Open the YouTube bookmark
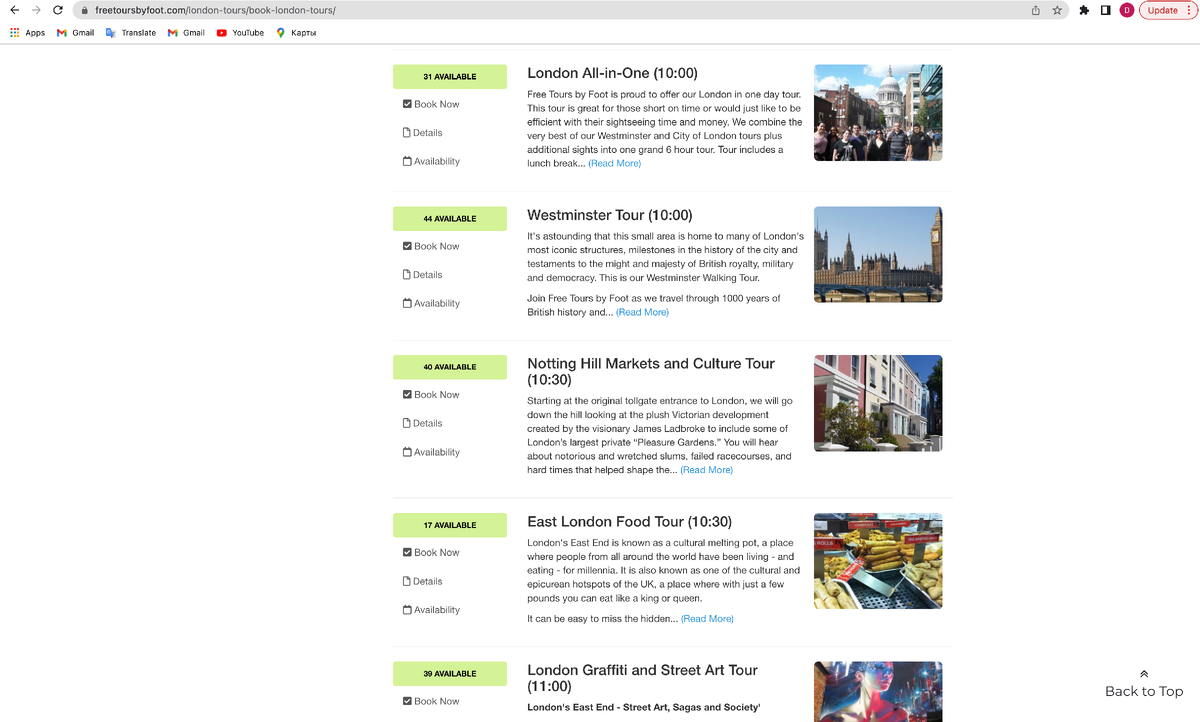Image resolution: width=1200 pixels, height=722 pixels. 240,32
